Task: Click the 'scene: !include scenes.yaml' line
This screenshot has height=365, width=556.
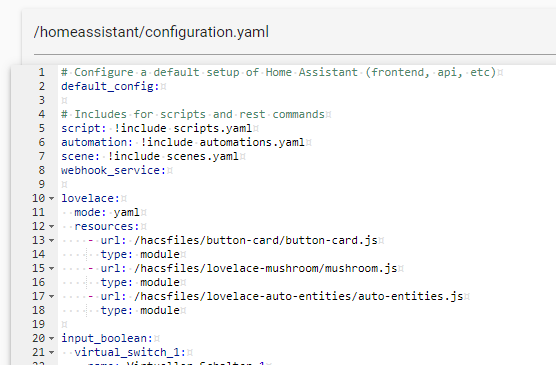Action: [x=150, y=156]
